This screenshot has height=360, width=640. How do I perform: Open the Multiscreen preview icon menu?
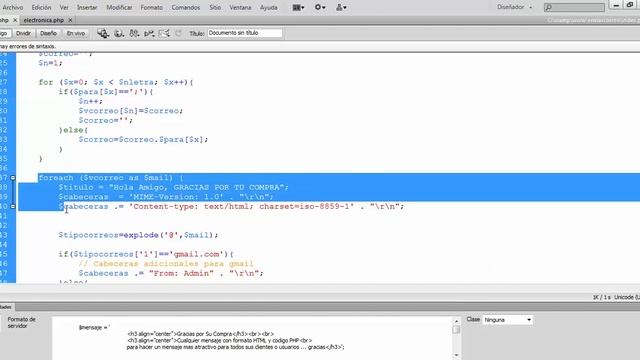pyautogui.click(x=103, y=33)
